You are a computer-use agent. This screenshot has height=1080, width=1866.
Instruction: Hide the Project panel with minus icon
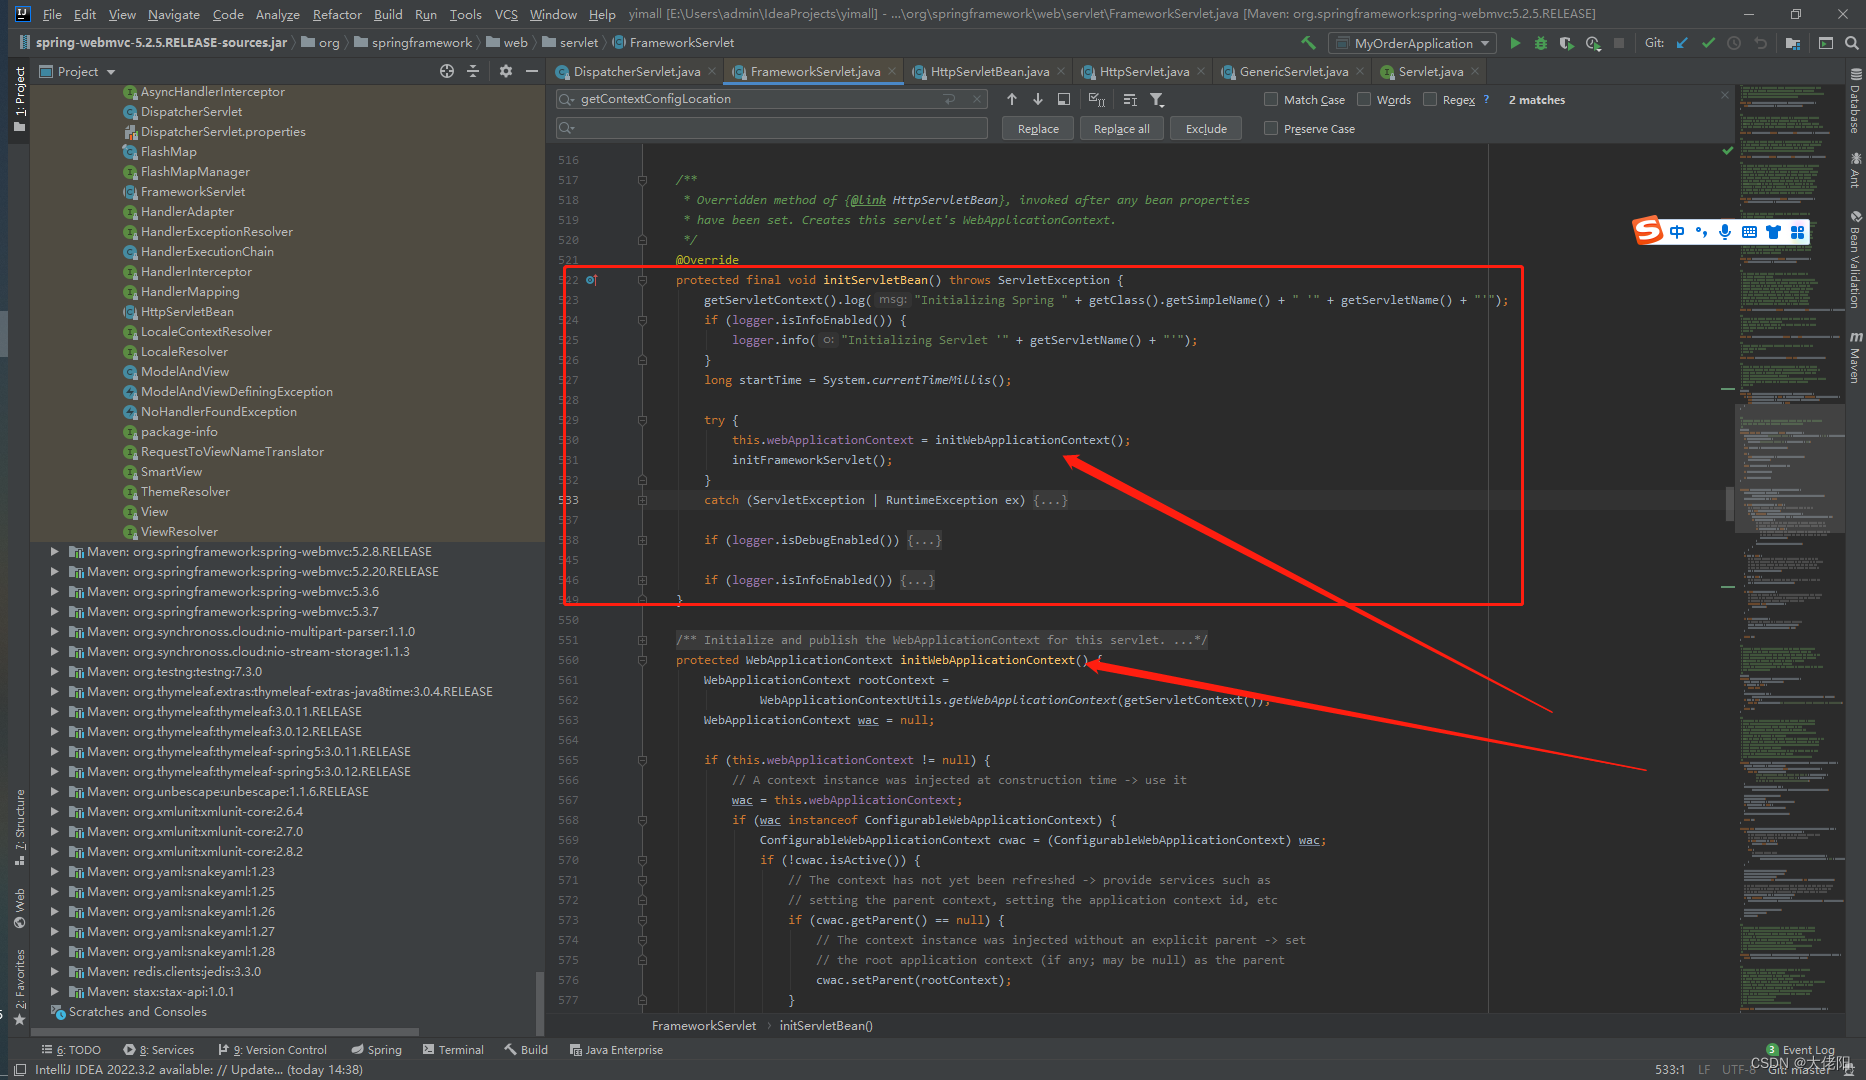[532, 71]
